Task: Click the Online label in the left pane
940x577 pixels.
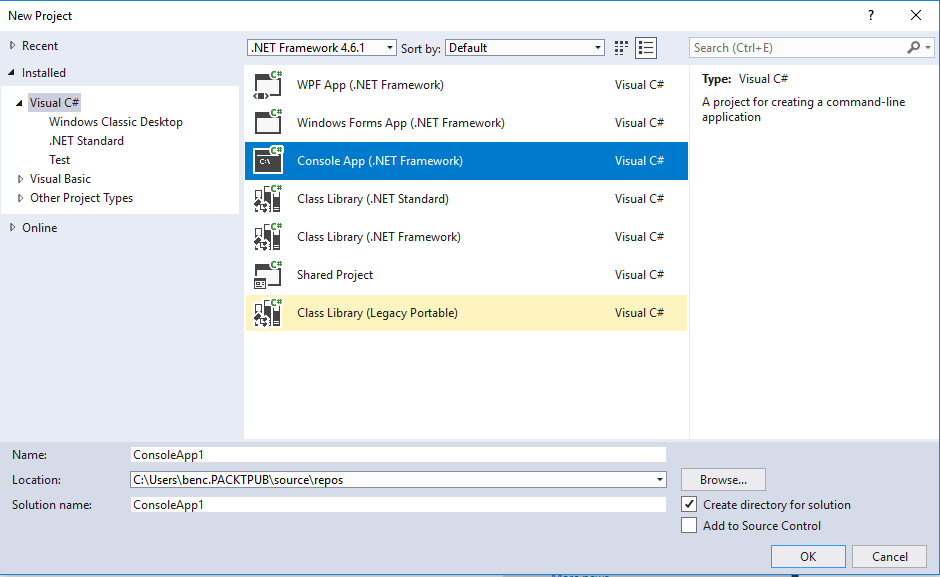Action: (40, 227)
